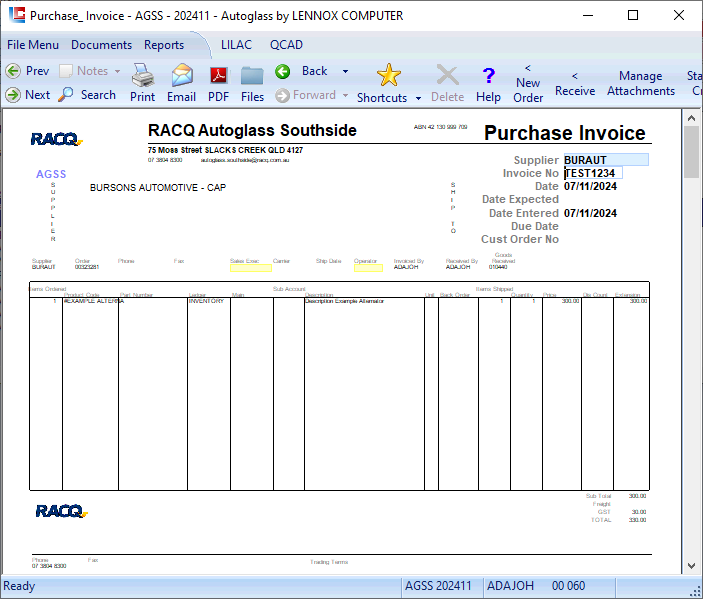703x599 pixels.
Task: Click the AGSS branch label
Action: coord(51,174)
